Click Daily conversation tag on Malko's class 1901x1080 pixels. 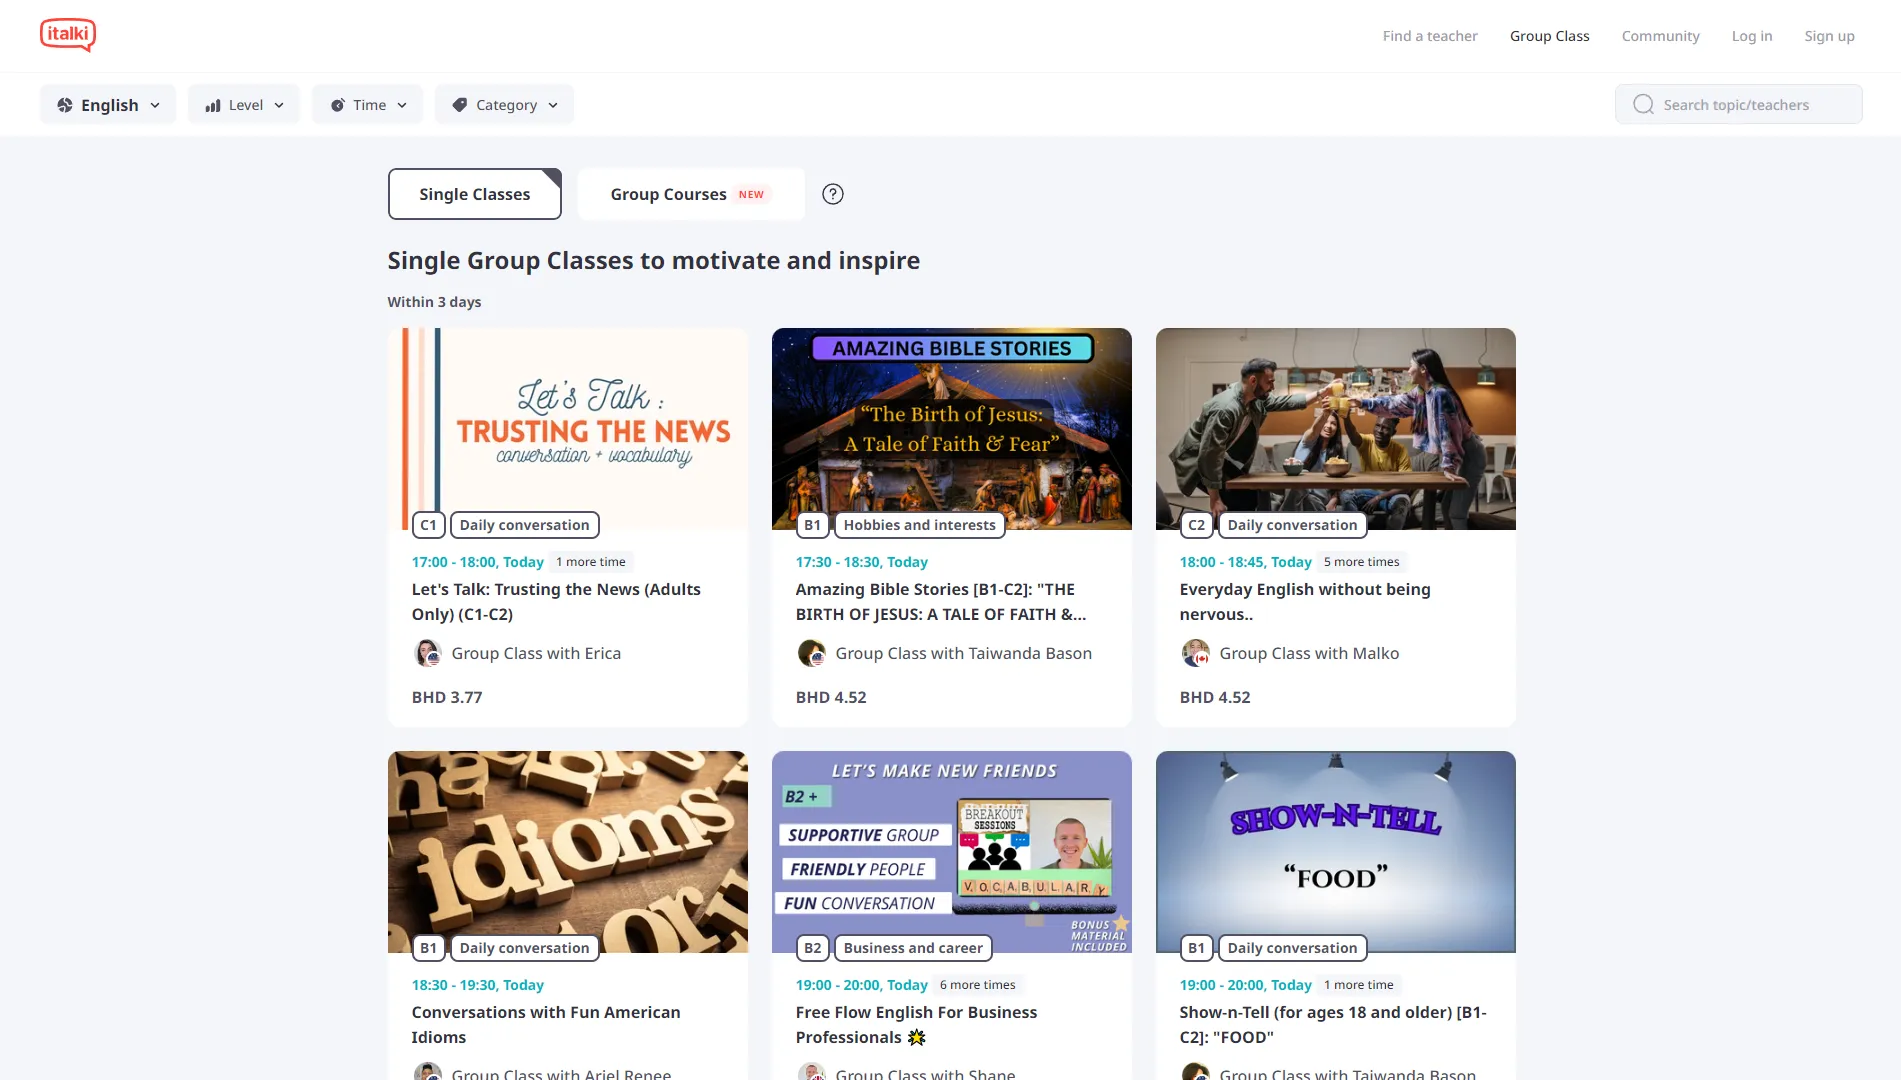pyautogui.click(x=1293, y=525)
